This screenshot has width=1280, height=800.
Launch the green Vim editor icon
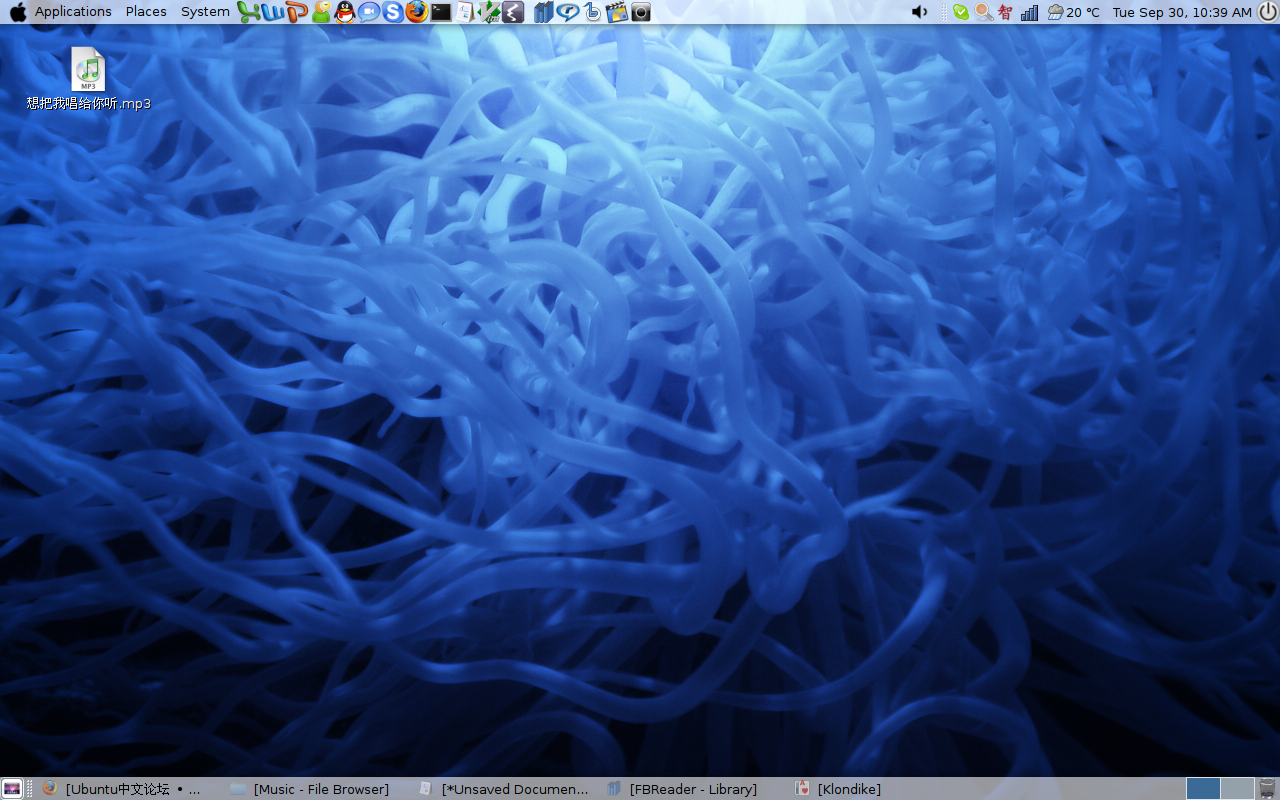489,12
